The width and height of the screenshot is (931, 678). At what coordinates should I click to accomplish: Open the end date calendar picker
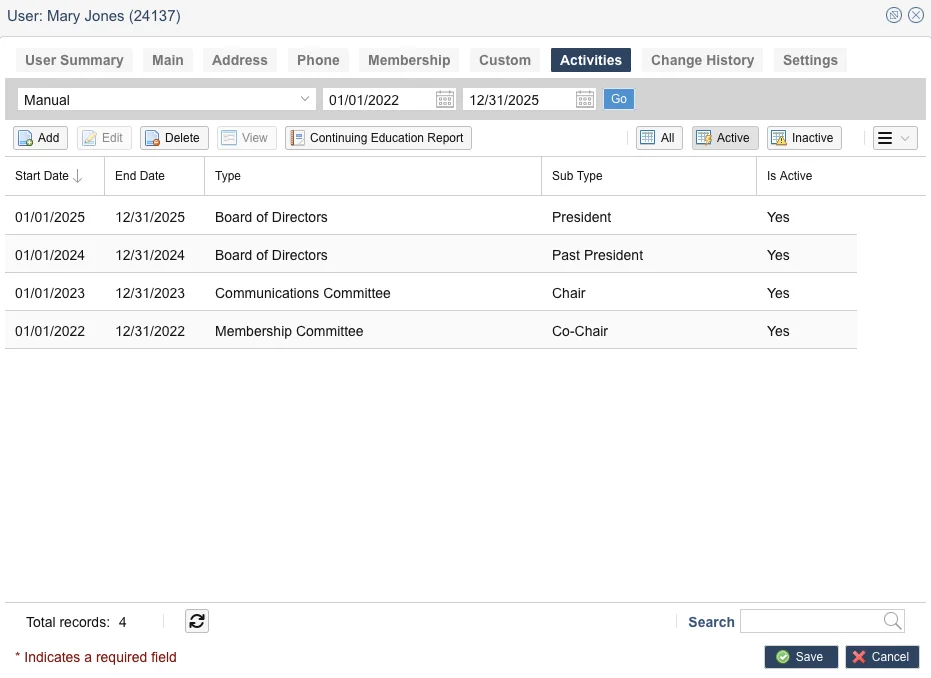[x=584, y=99]
